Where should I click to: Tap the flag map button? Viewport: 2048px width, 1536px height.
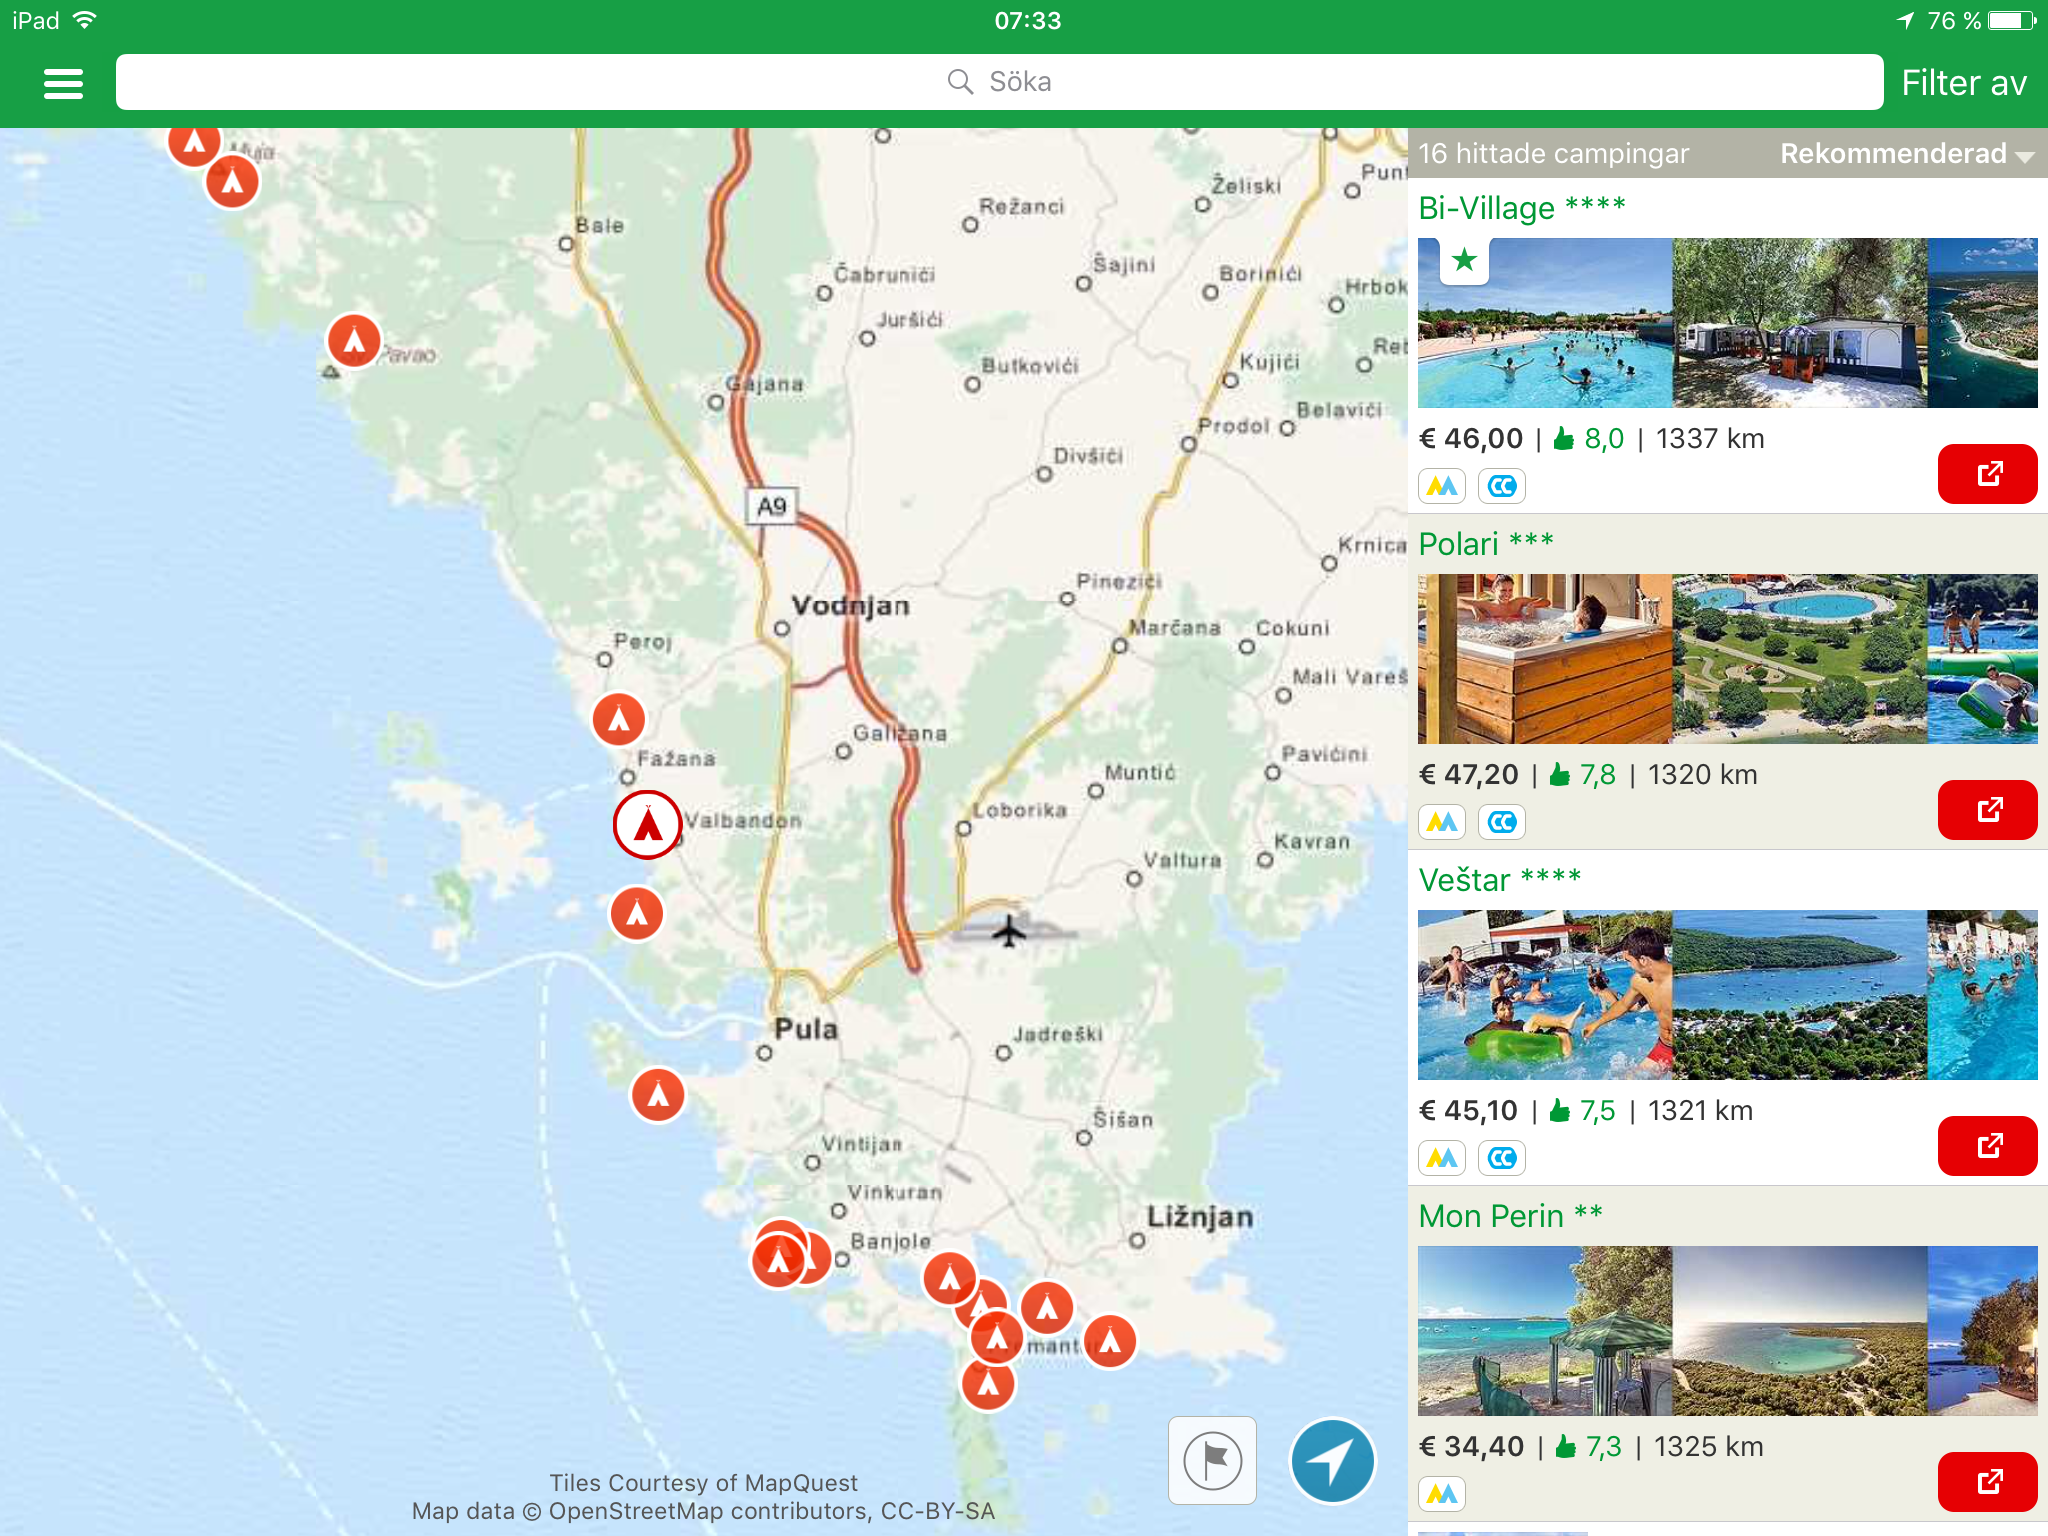(1212, 1461)
